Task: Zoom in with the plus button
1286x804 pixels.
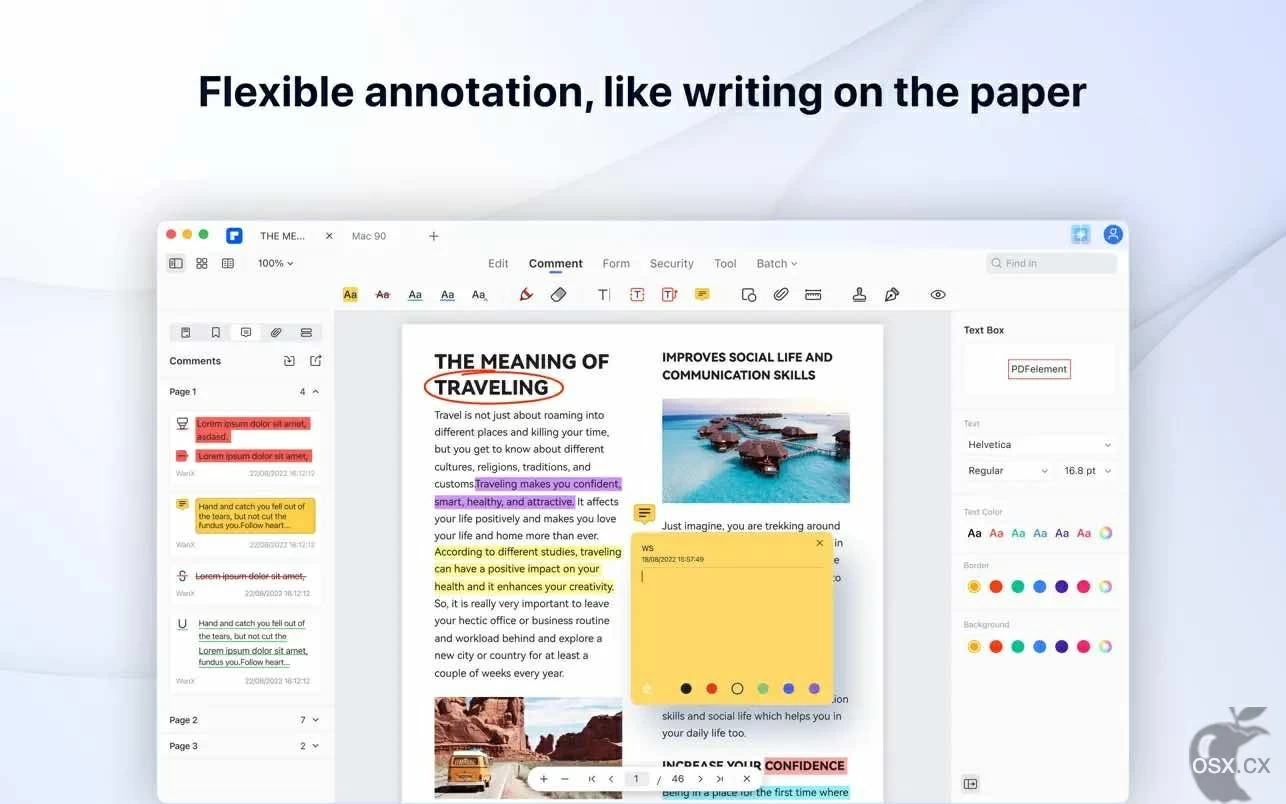Action: point(544,779)
